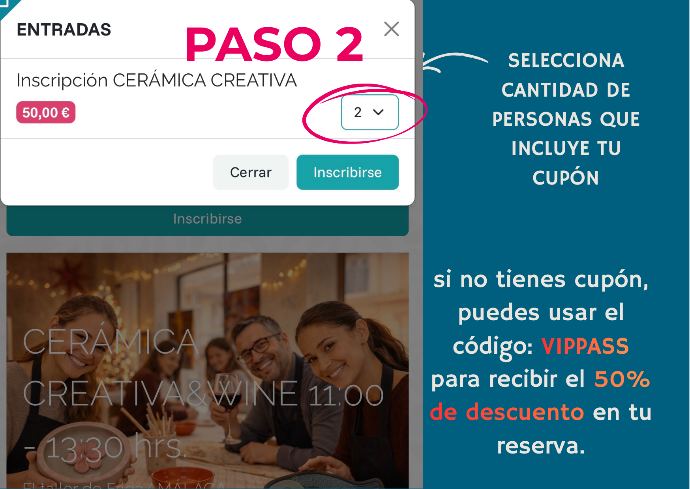
Task: Click the teal Inscribirse button in dialog
Action: [348, 172]
